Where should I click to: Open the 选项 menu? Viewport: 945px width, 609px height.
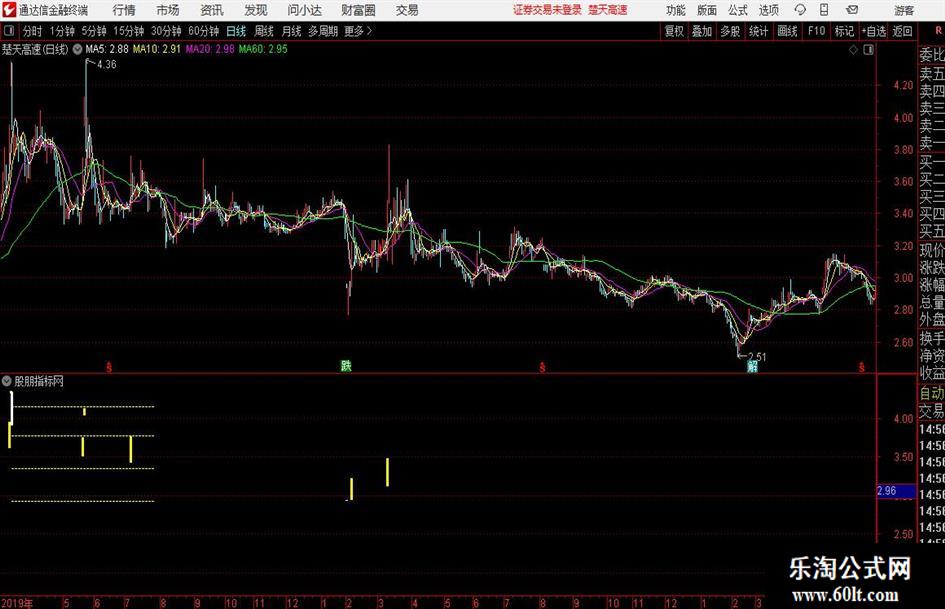click(768, 10)
